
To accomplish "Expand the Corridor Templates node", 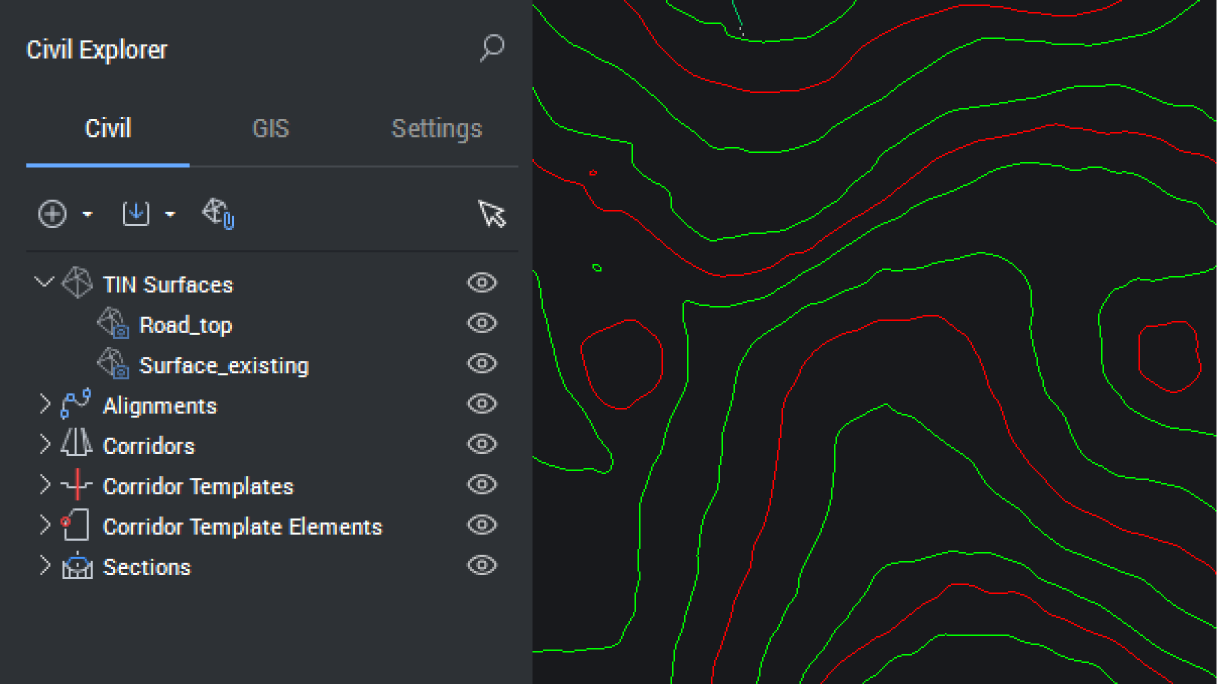I will point(45,485).
